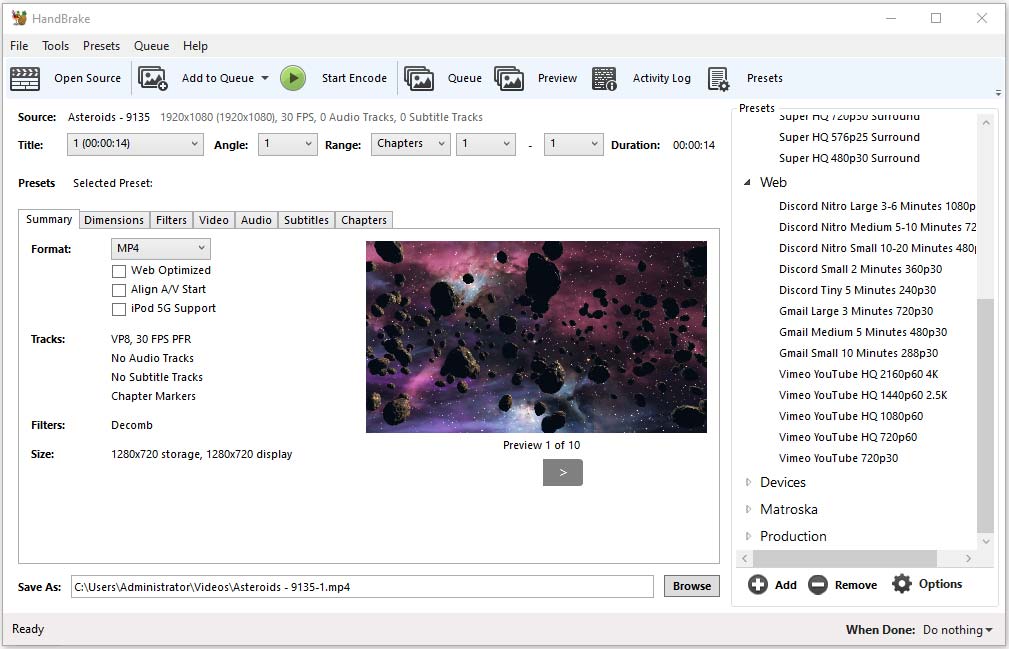The image size is (1009, 649).
Task: Browse for a save location
Action: pyautogui.click(x=691, y=586)
